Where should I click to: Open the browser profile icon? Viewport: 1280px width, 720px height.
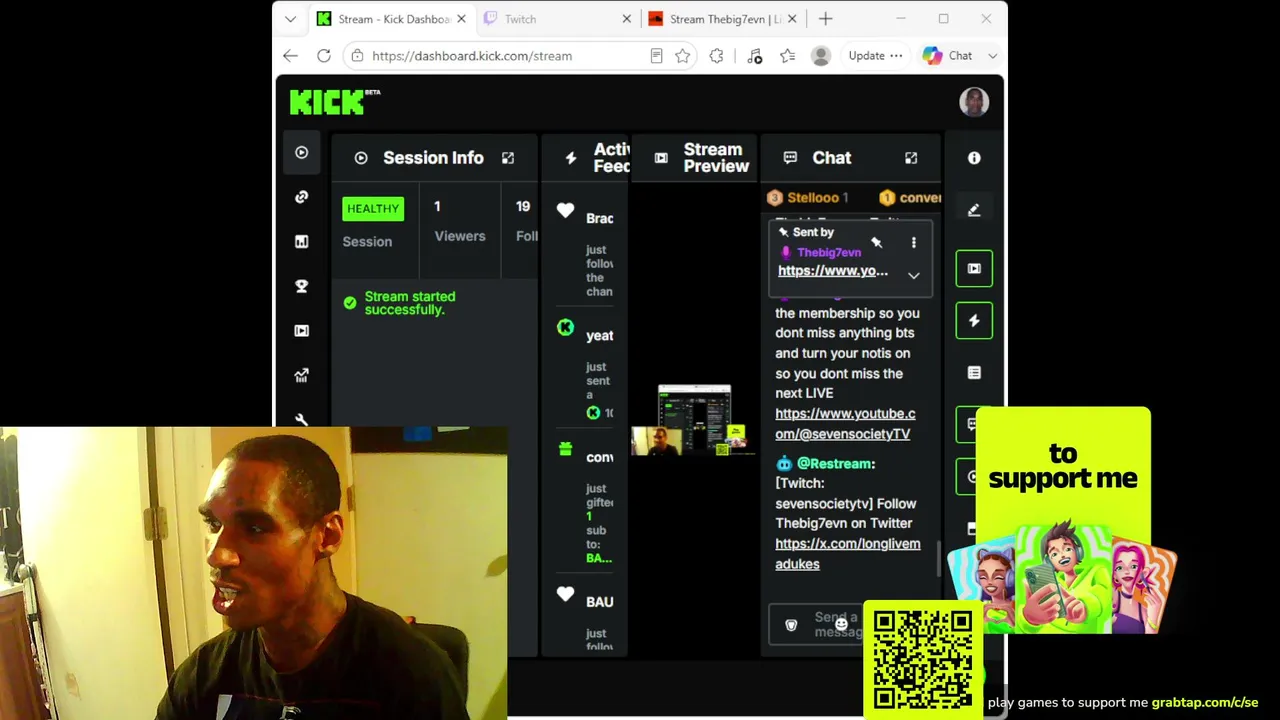point(821,56)
